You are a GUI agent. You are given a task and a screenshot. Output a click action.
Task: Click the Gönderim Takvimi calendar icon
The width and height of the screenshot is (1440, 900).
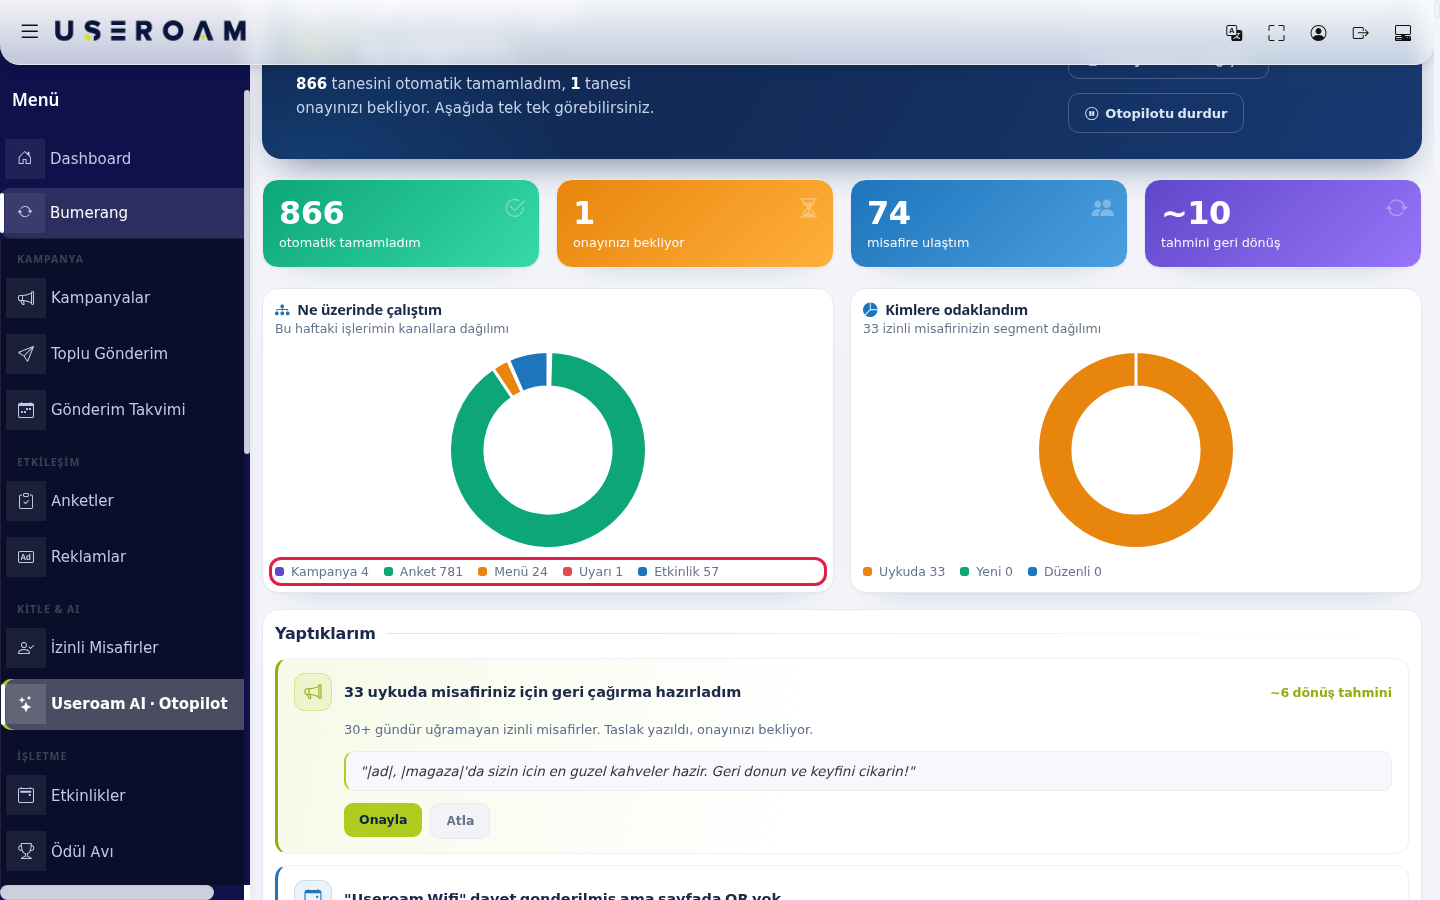pyautogui.click(x=26, y=410)
